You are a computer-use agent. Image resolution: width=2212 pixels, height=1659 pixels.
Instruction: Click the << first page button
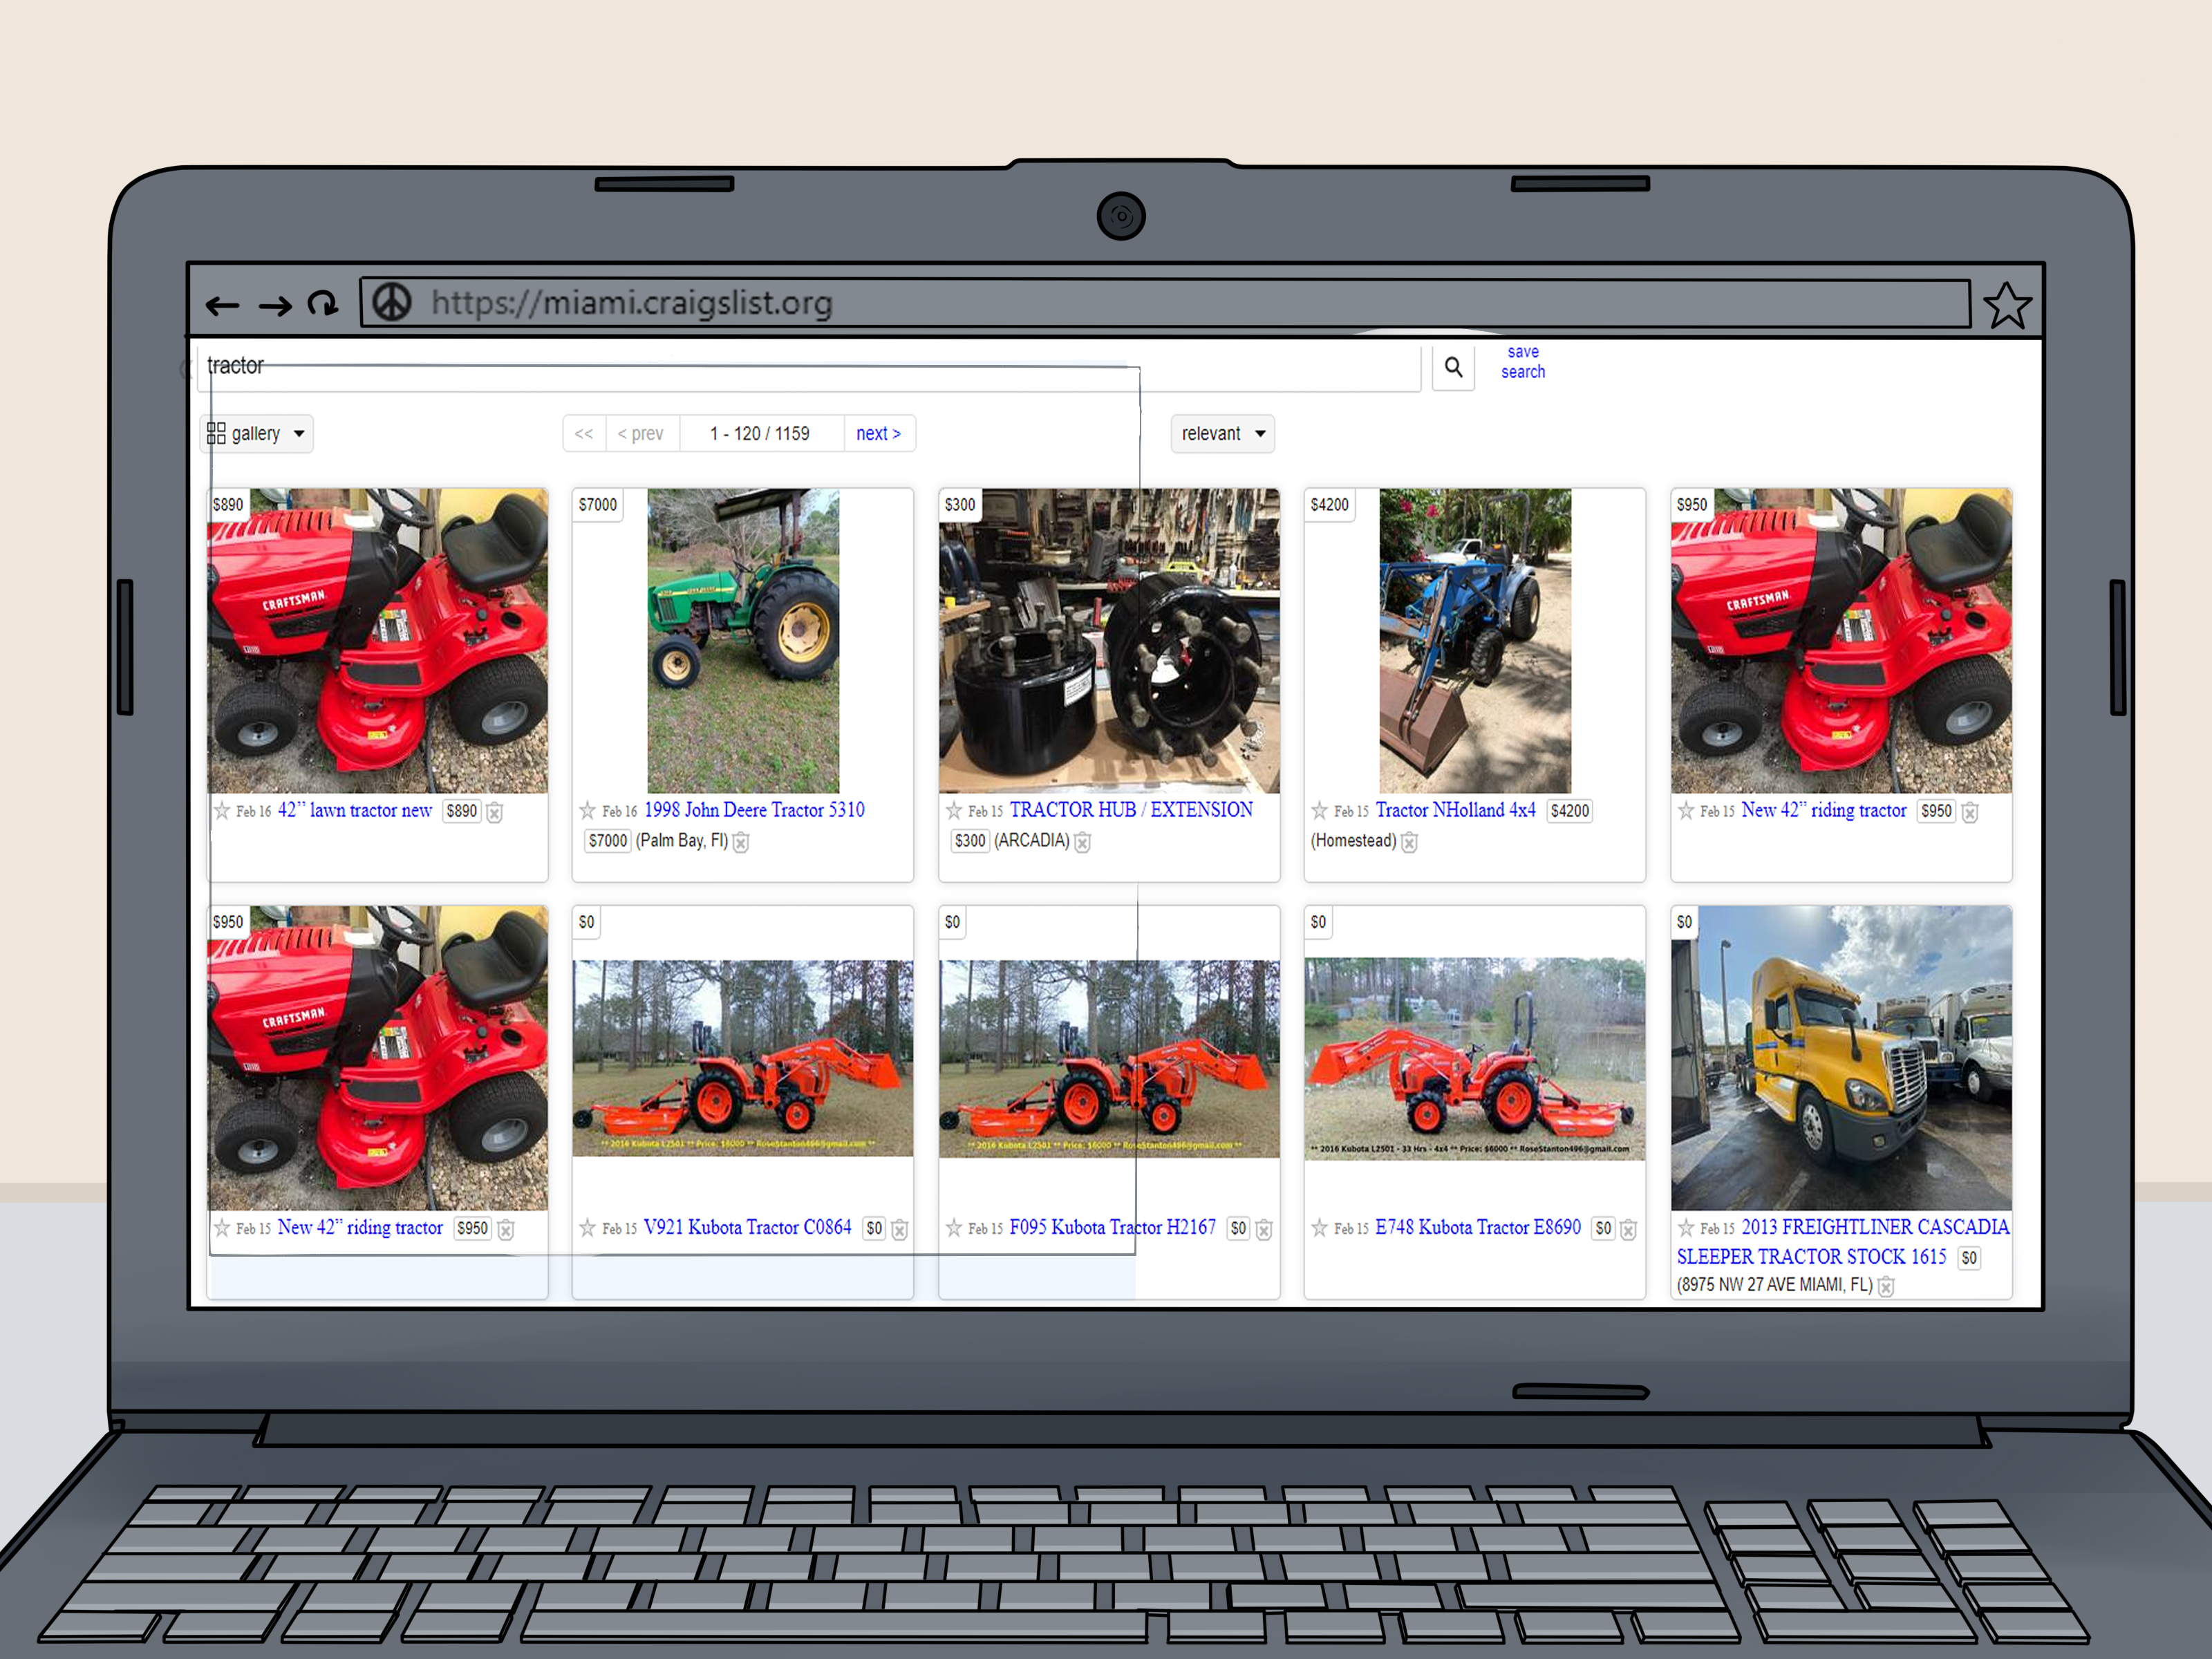click(584, 434)
